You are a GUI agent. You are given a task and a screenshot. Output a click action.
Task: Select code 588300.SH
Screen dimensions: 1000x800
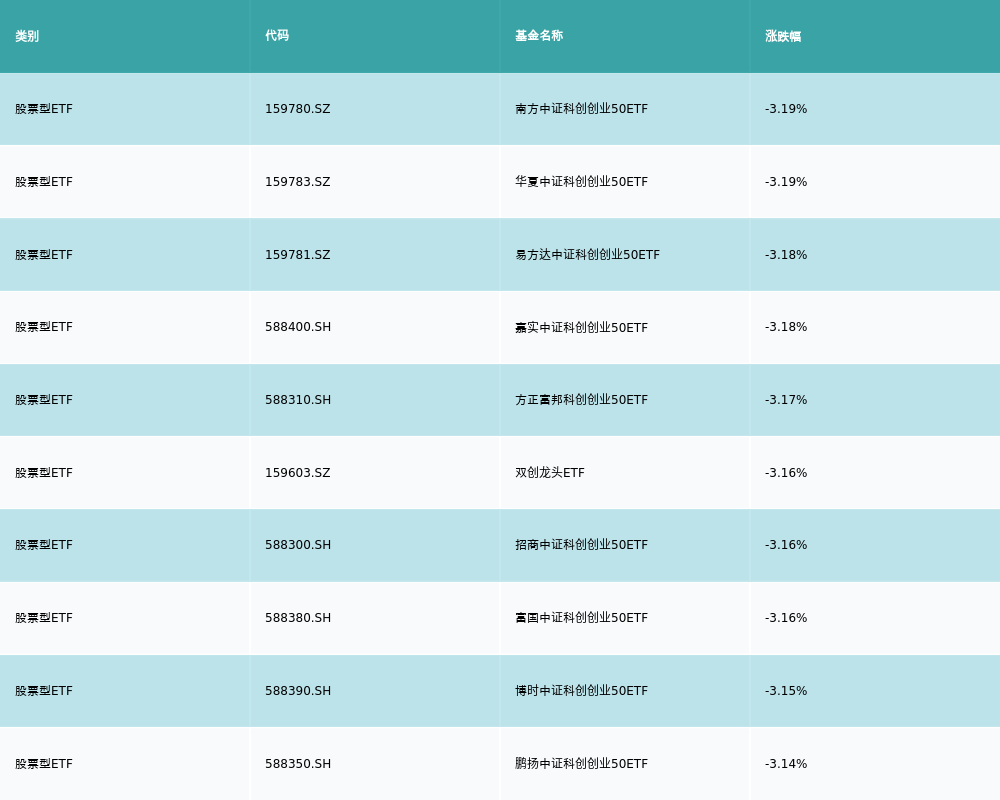(x=298, y=545)
